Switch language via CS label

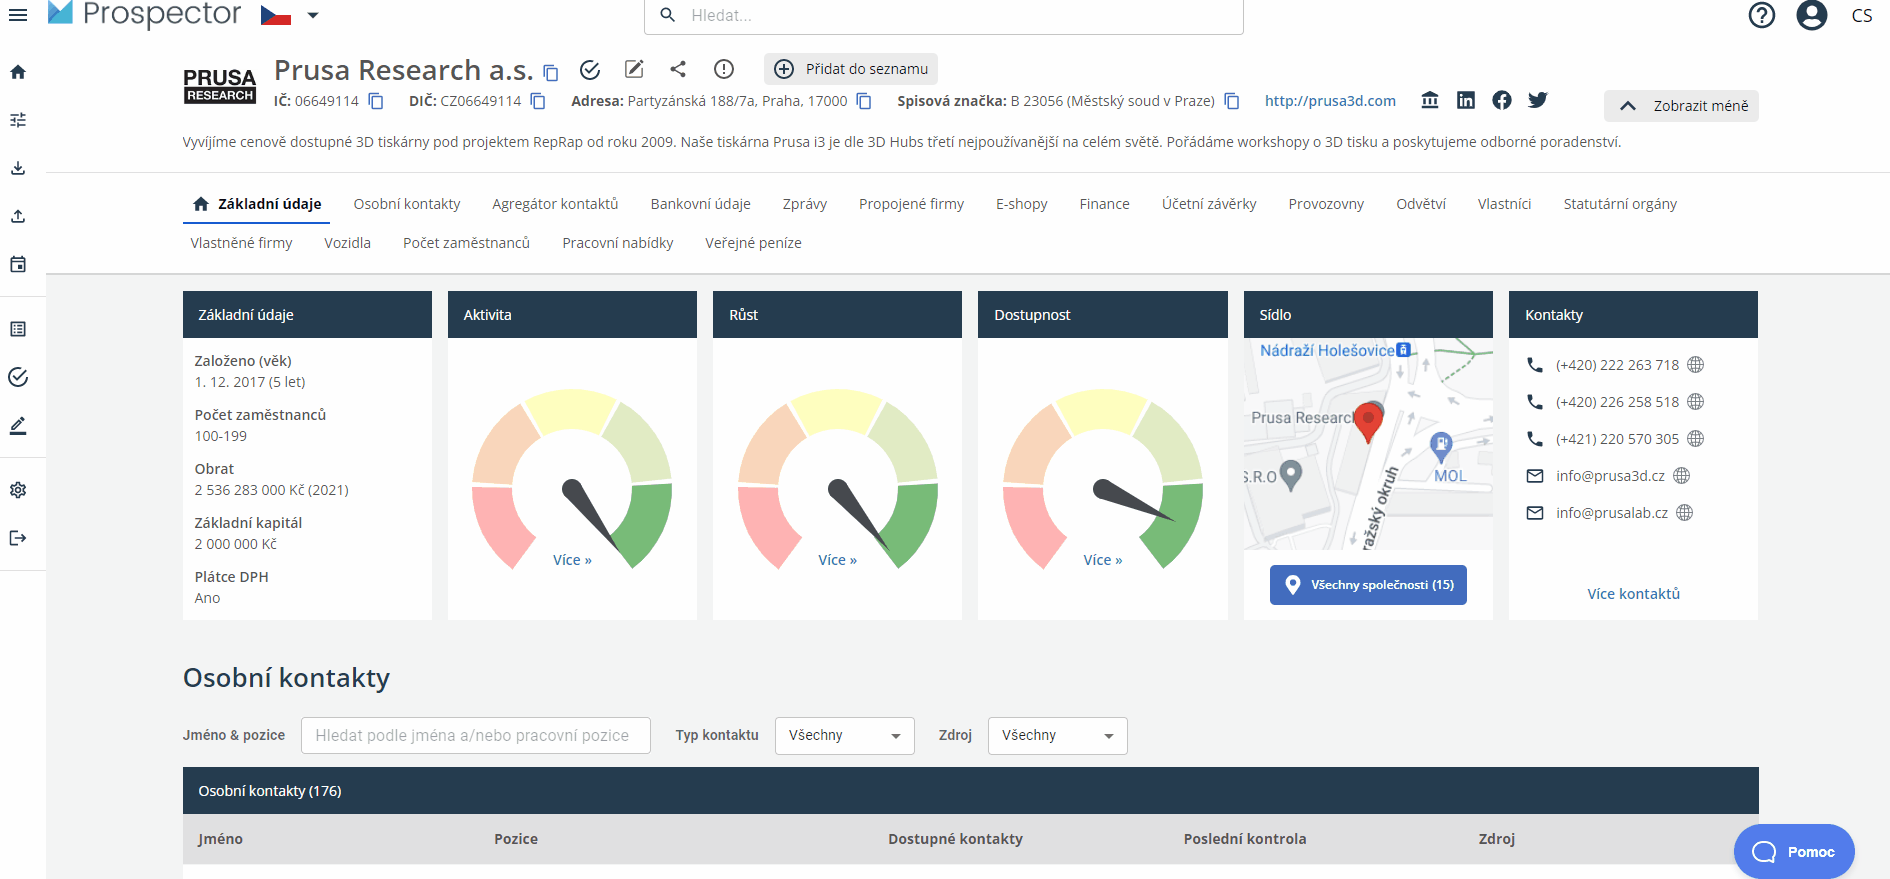point(1862,16)
